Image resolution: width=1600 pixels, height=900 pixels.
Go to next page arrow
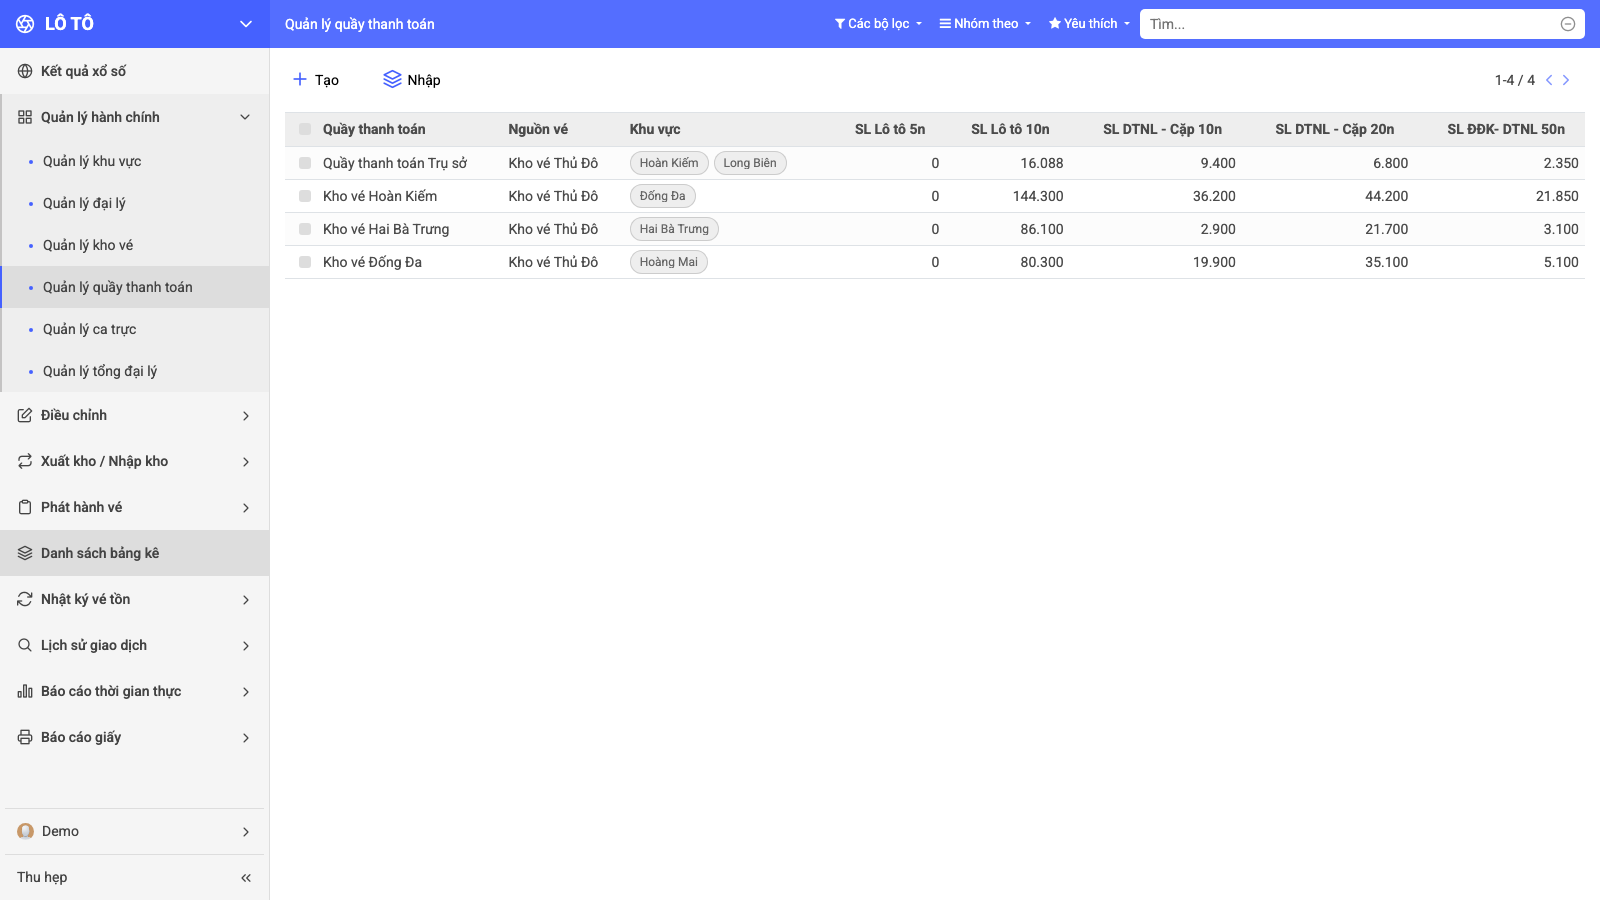(1566, 80)
